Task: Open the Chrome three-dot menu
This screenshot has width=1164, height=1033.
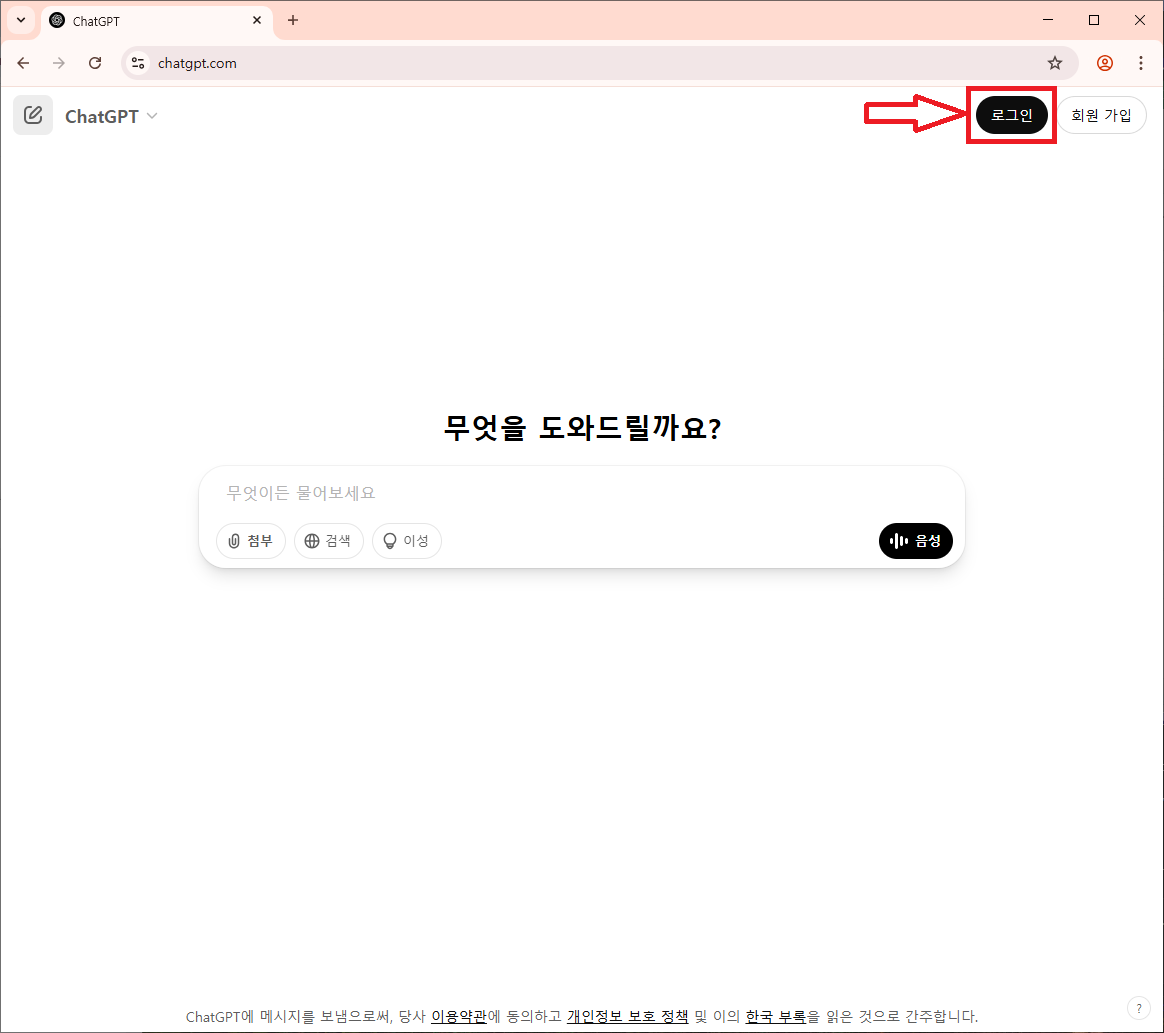Action: click(1141, 63)
